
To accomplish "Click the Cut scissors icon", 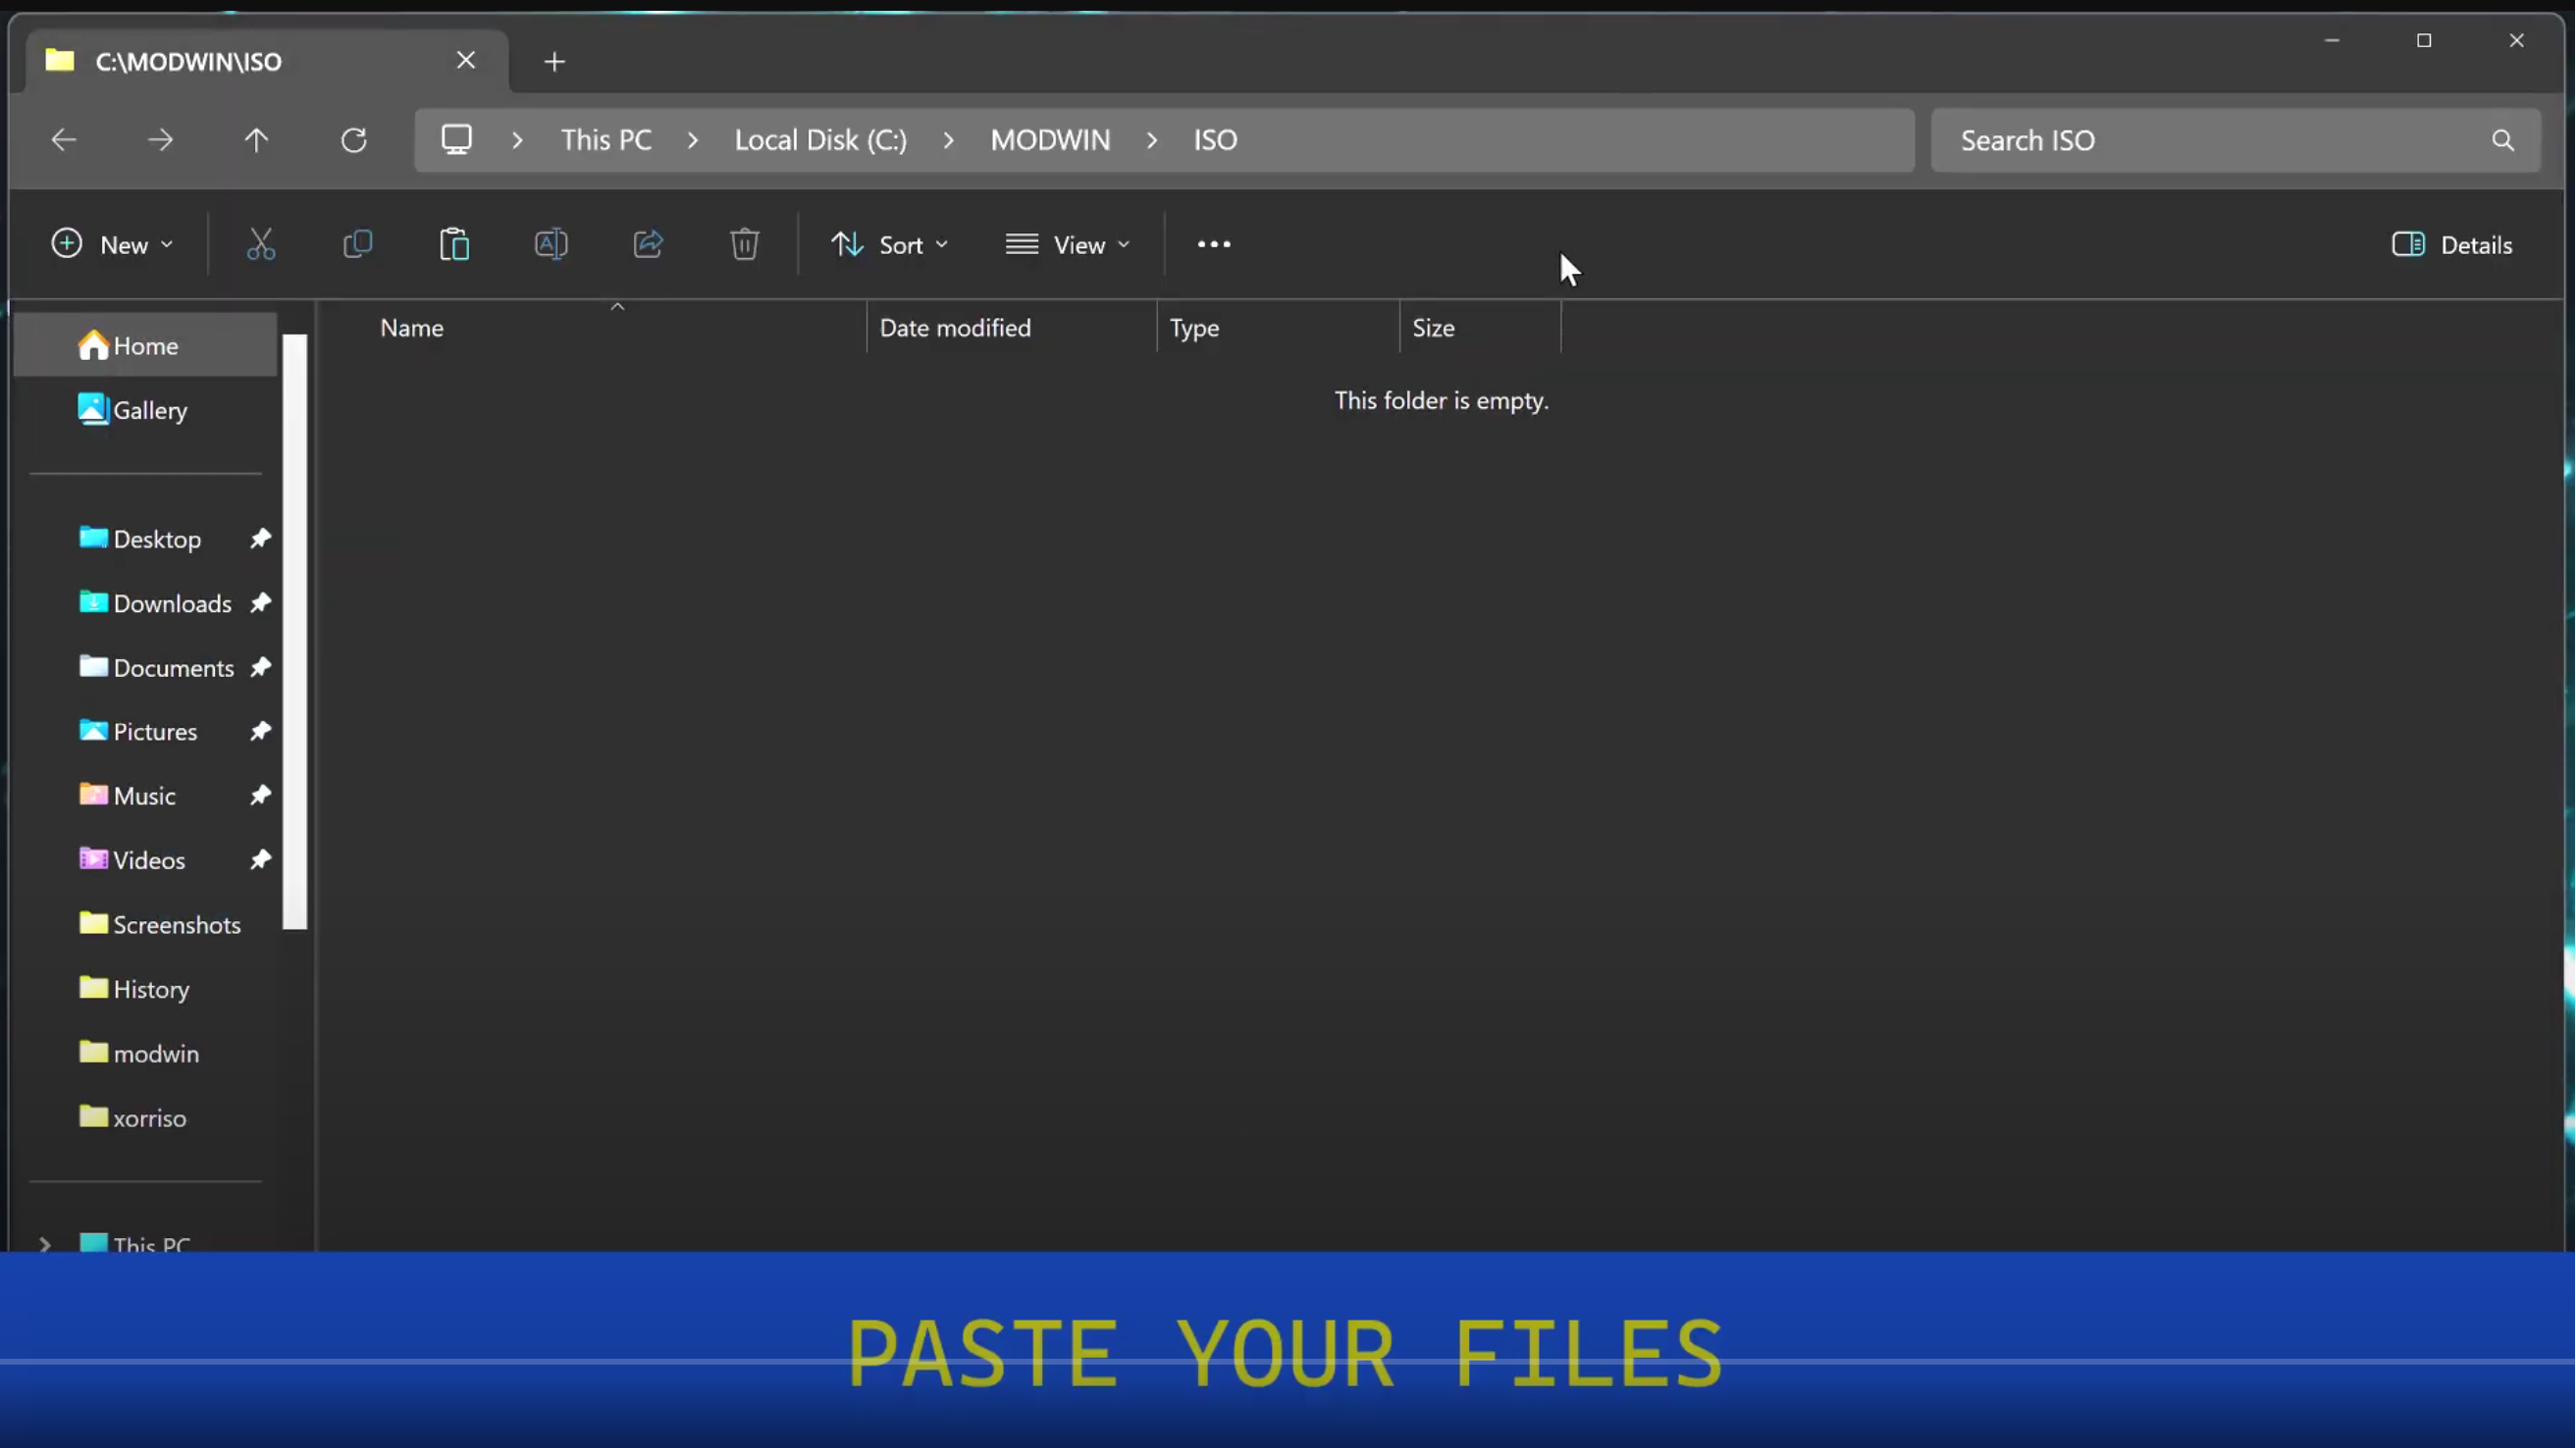I will pos(261,244).
